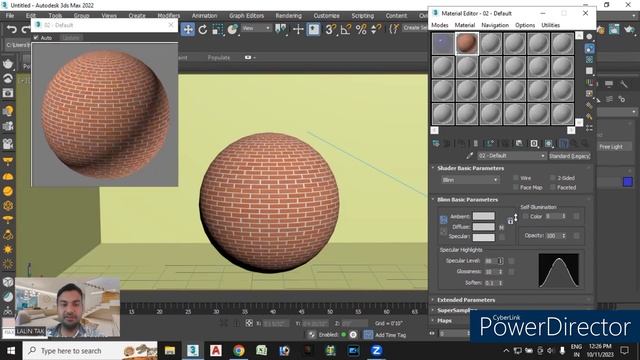
Task: Open AutoCAD from the Windows taskbar
Action: pyautogui.click(x=216, y=351)
